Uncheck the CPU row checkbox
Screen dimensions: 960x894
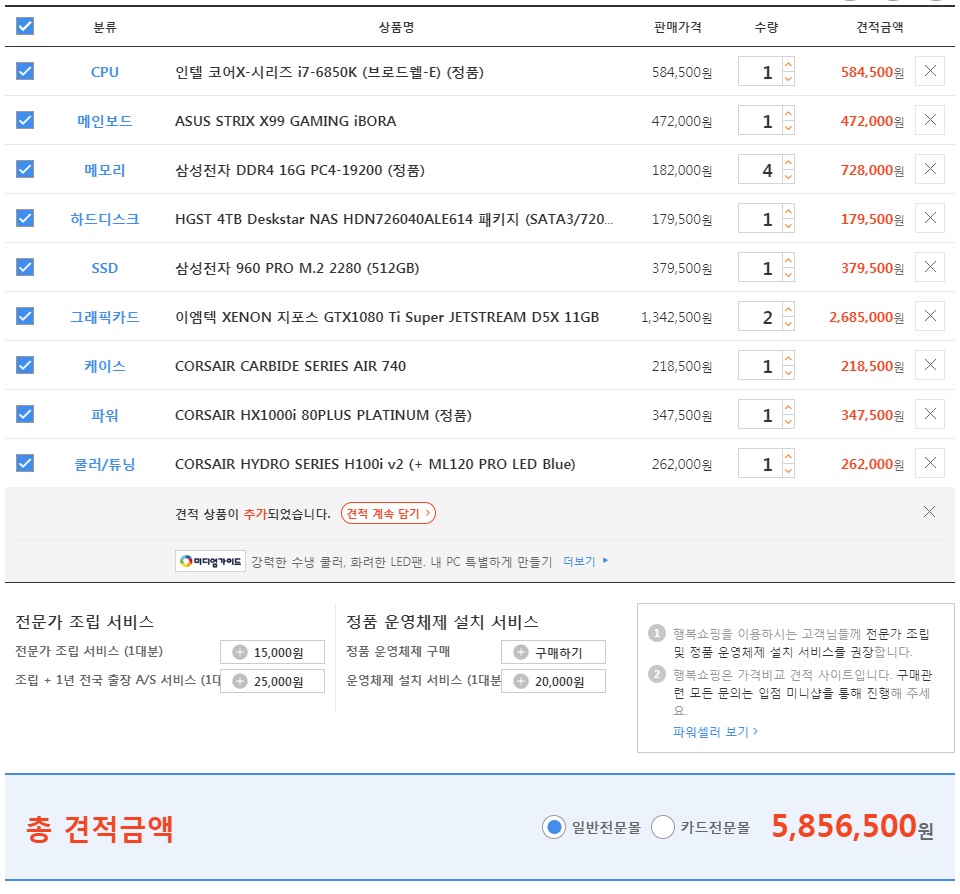click(25, 71)
